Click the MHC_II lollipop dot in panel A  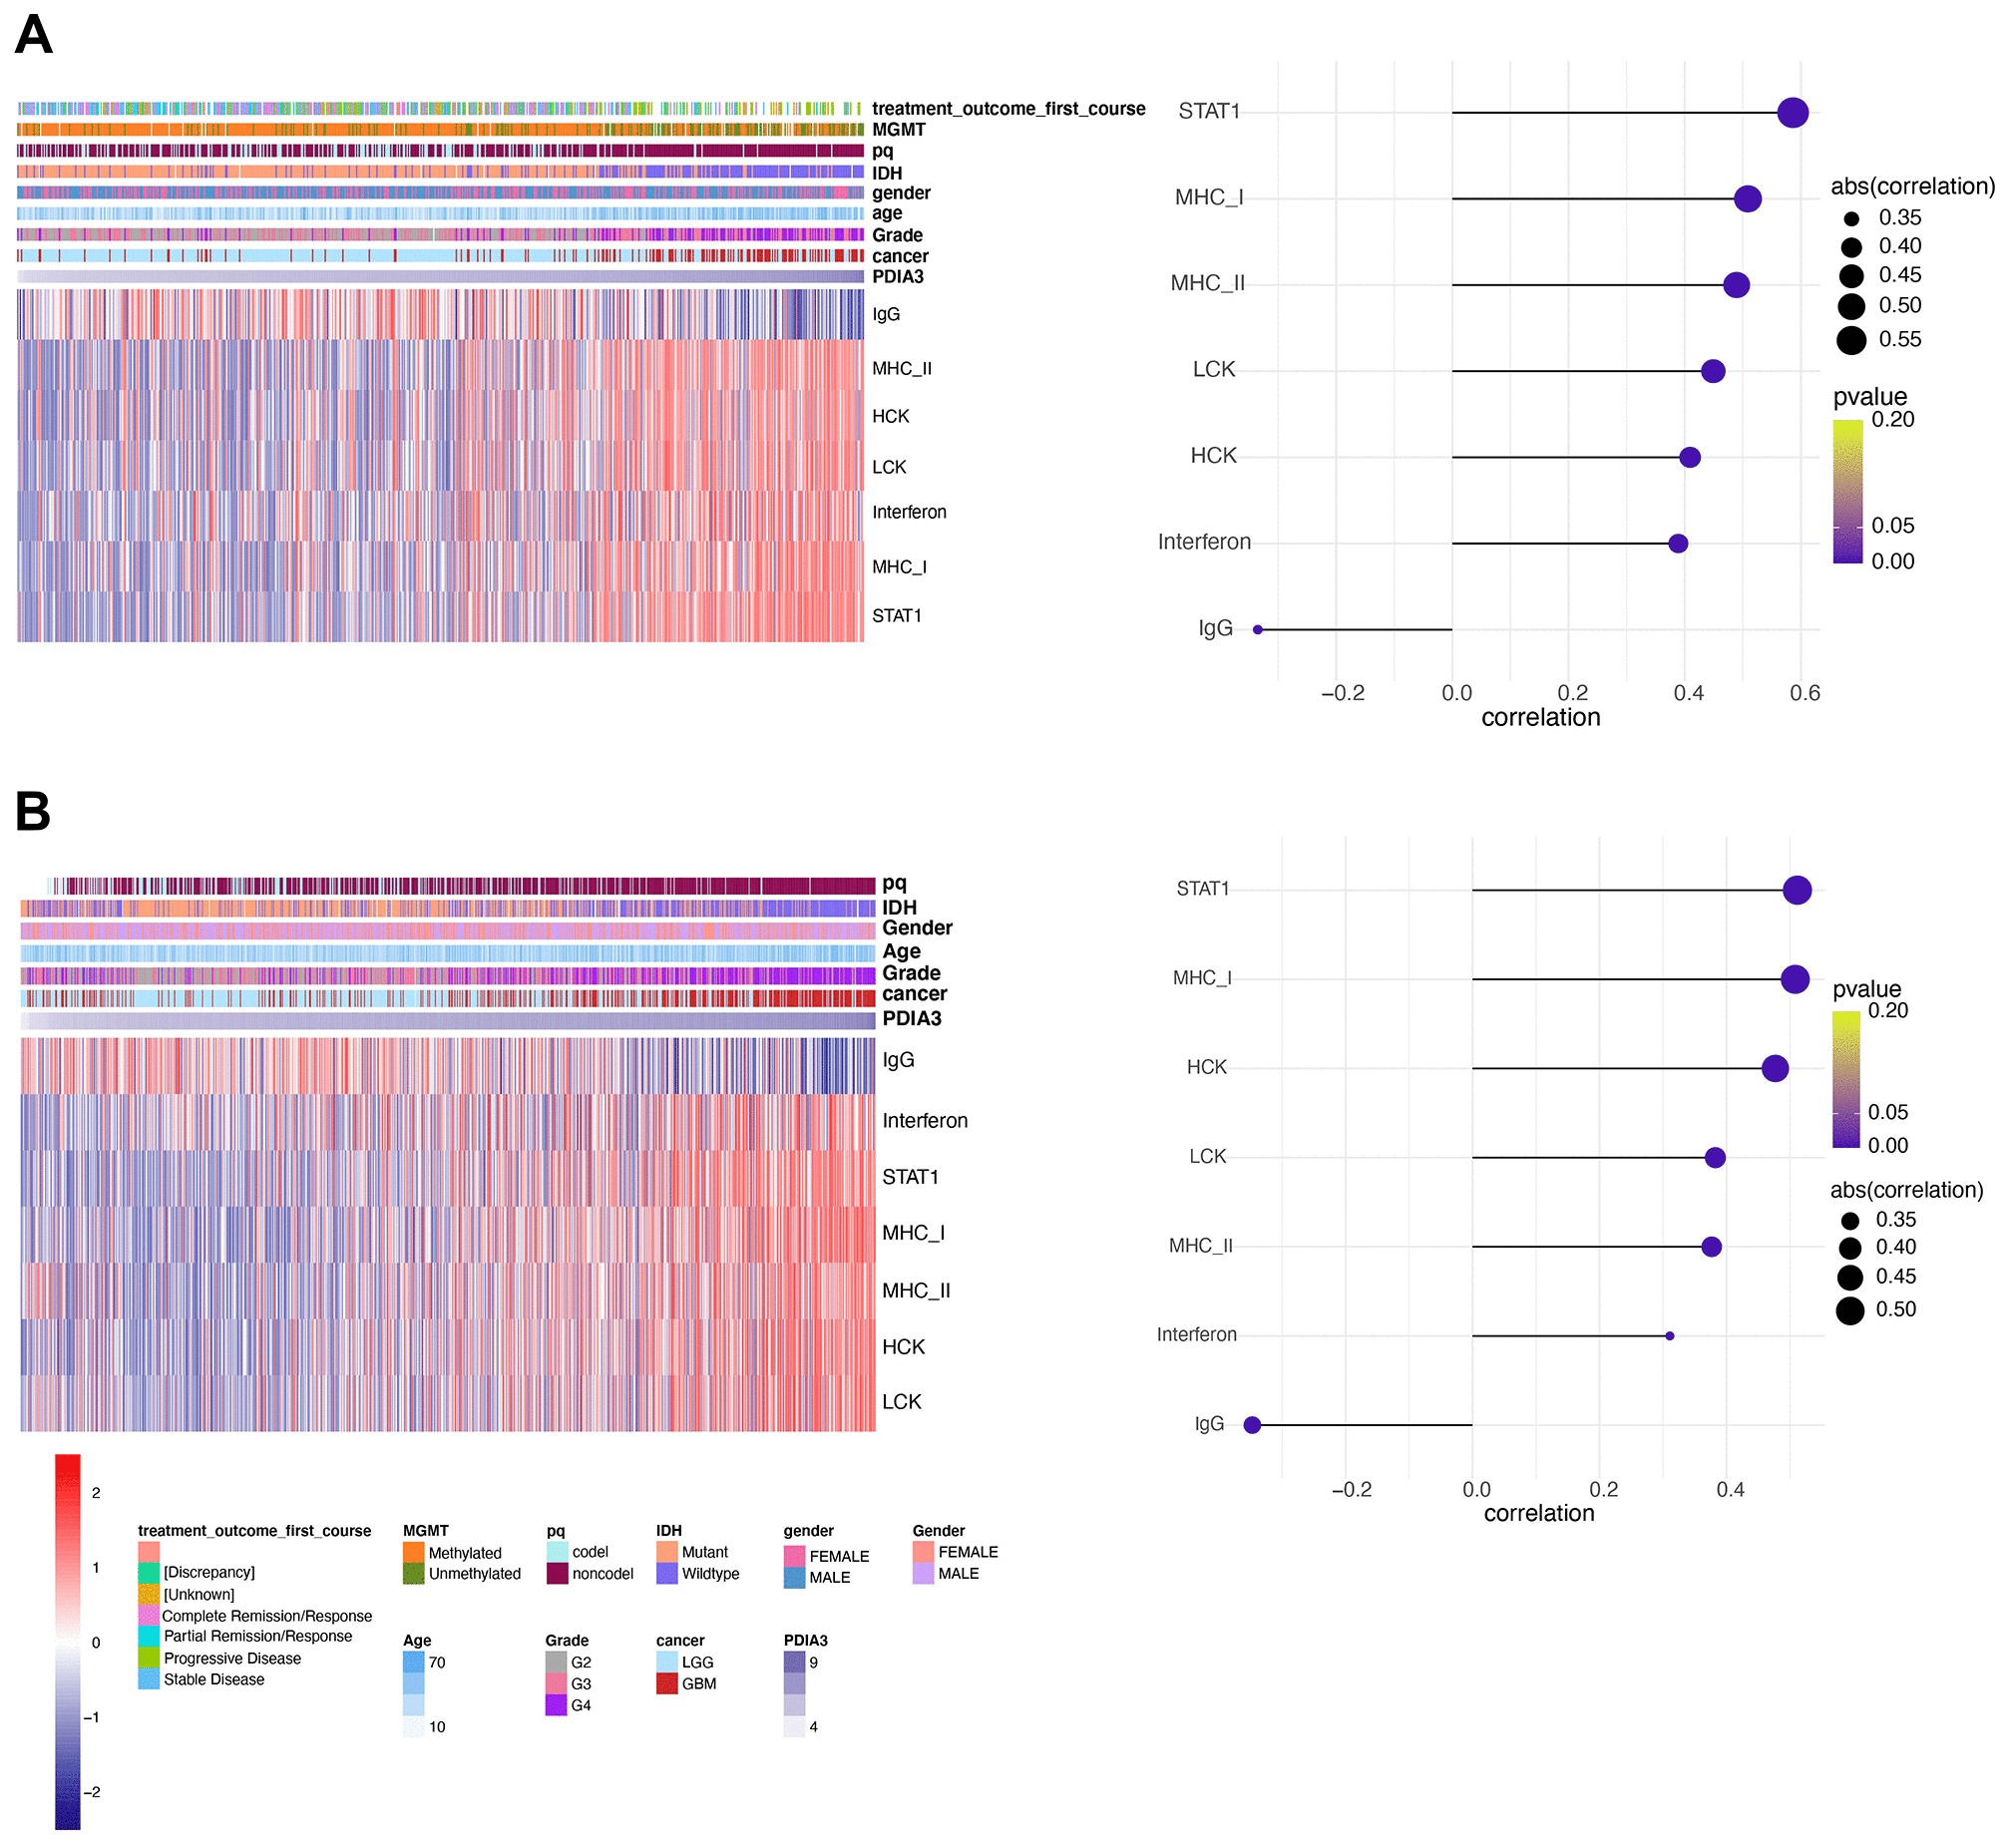tap(1737, 285)
